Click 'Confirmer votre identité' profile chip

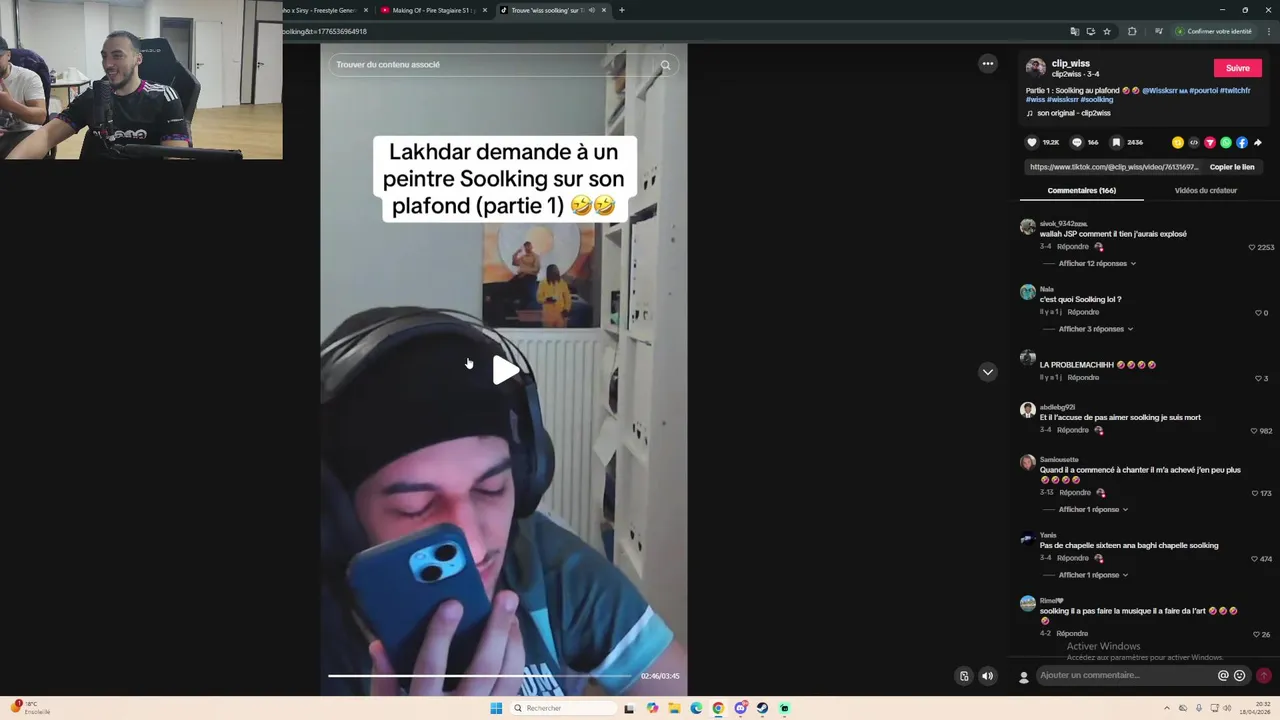[1214, 31]
